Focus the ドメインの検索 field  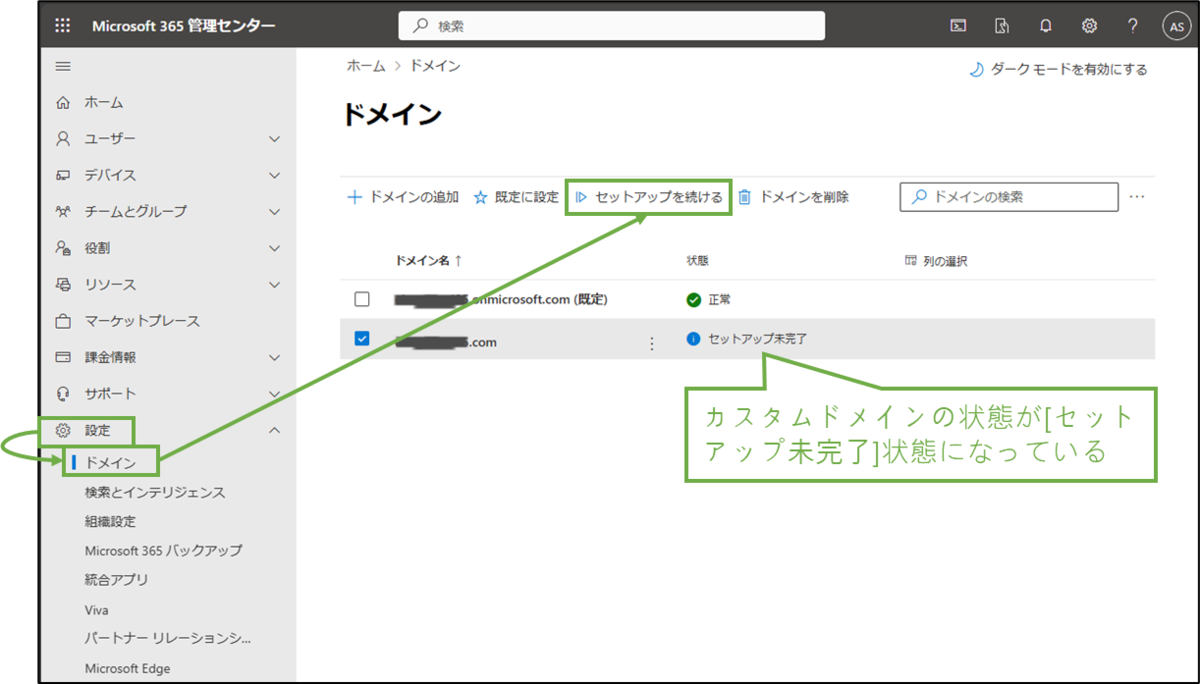click(1009, 197)
